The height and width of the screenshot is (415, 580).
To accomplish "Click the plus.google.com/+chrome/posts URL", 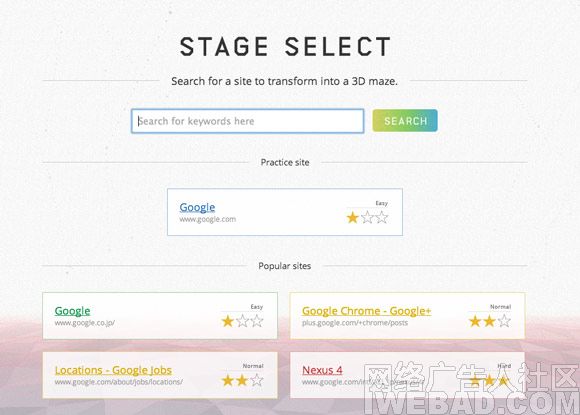I will [x=355, y=323].
